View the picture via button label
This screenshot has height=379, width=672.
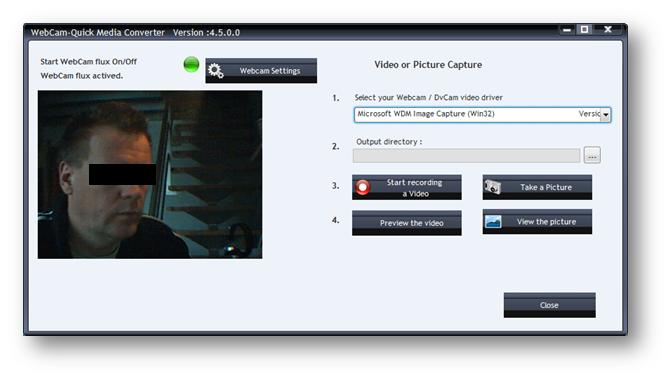(546, 222)
